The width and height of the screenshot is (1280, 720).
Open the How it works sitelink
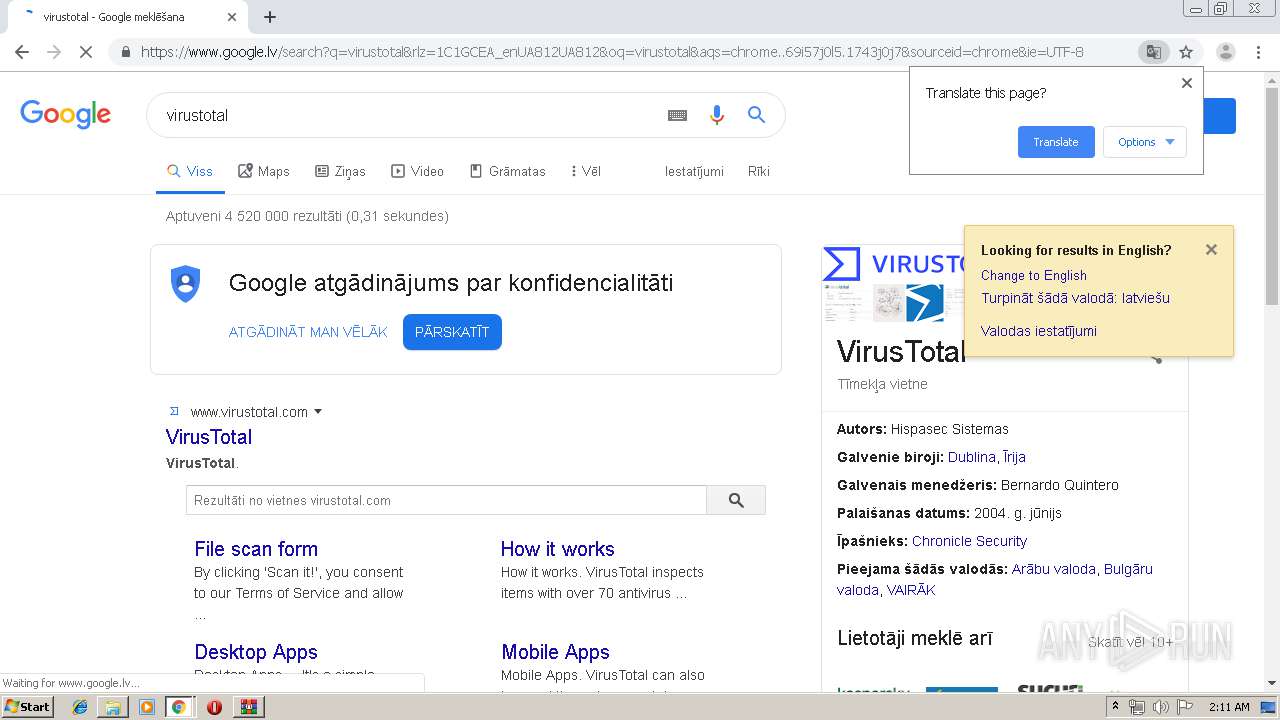pyautogui.click(x=557, y=549)
